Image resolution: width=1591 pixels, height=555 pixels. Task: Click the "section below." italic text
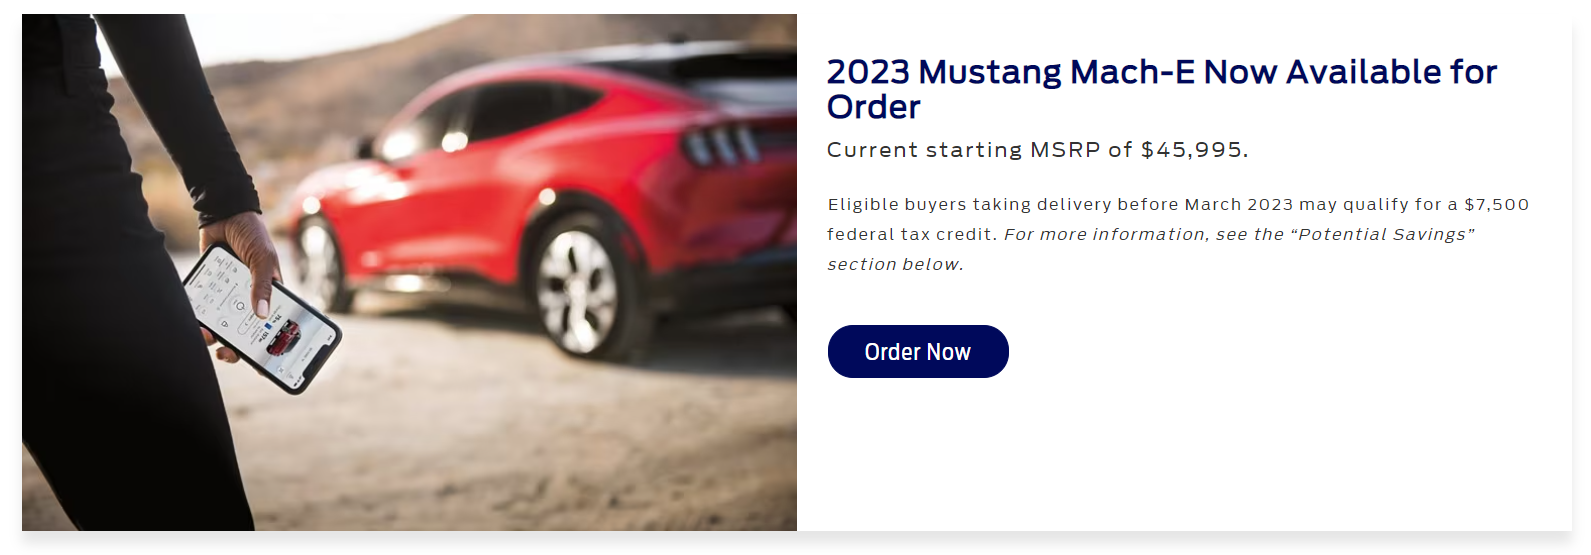click(x=895, y=264)
